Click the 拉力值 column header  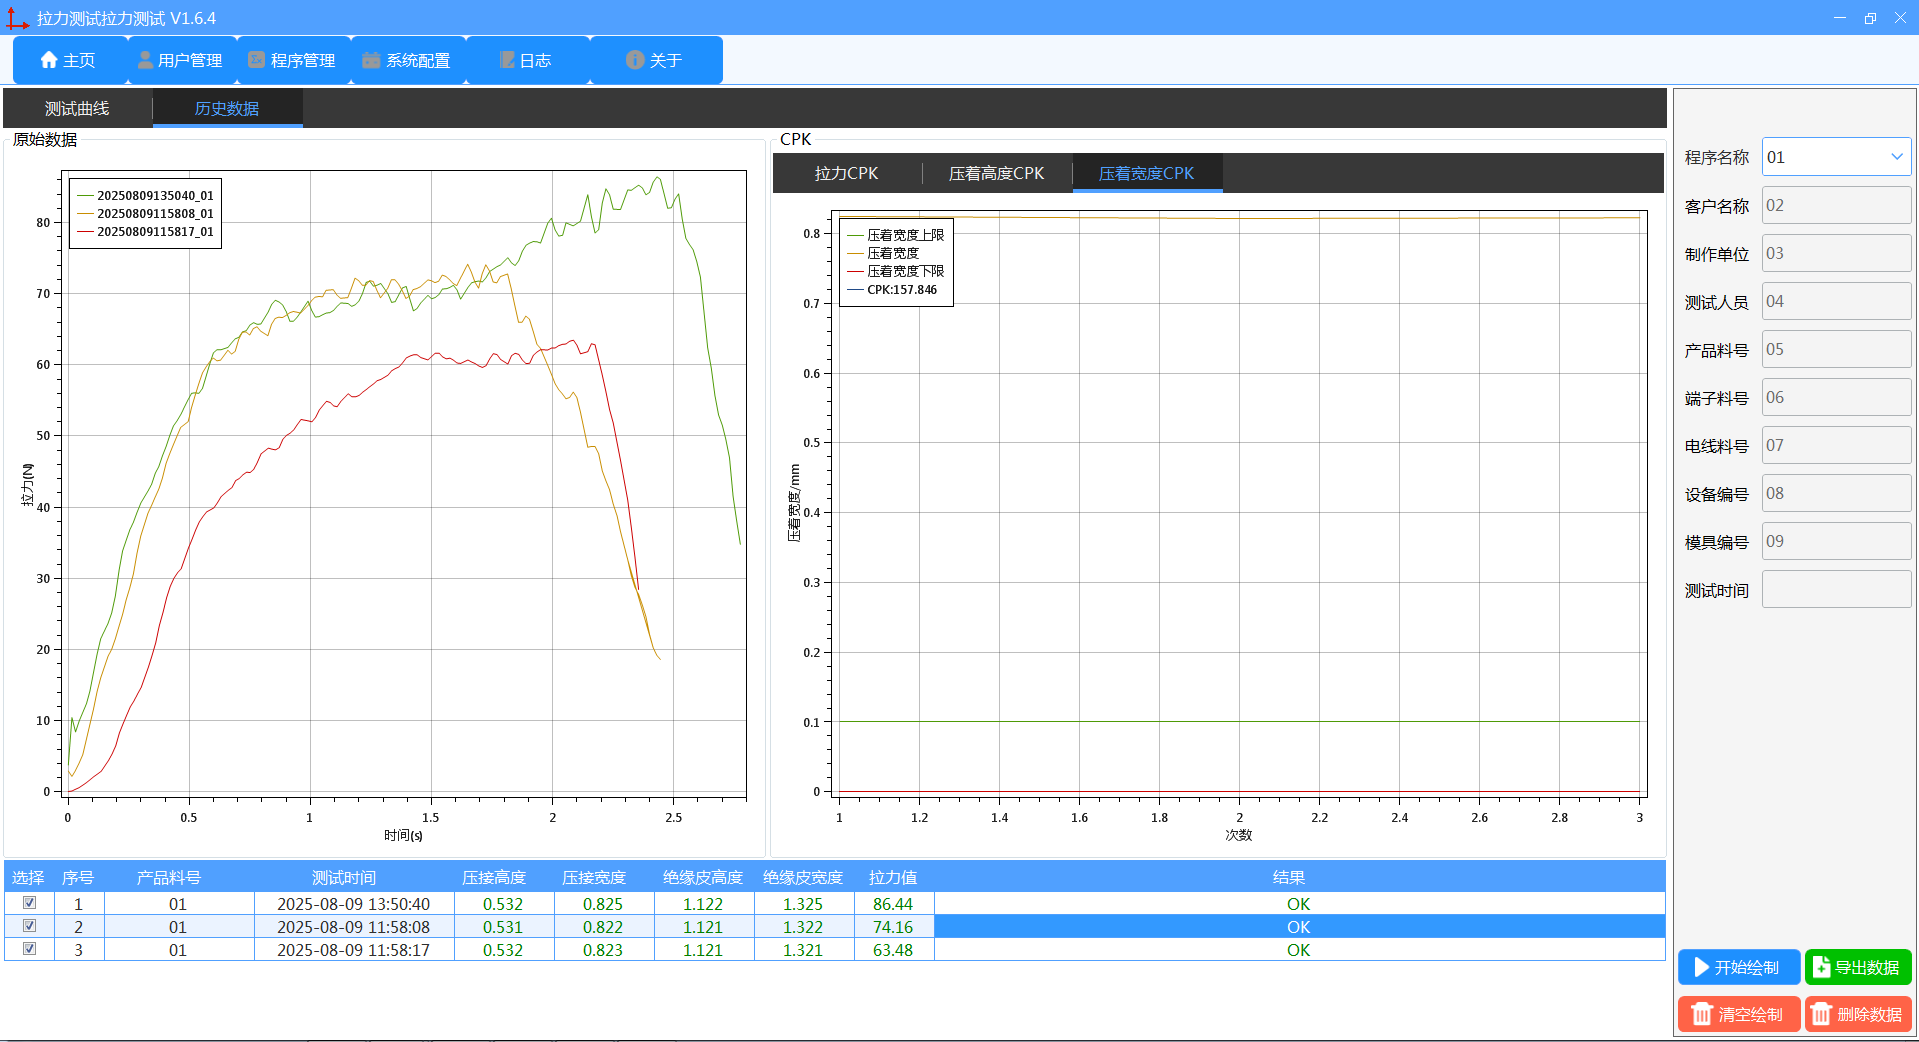(x=893, y=877)
